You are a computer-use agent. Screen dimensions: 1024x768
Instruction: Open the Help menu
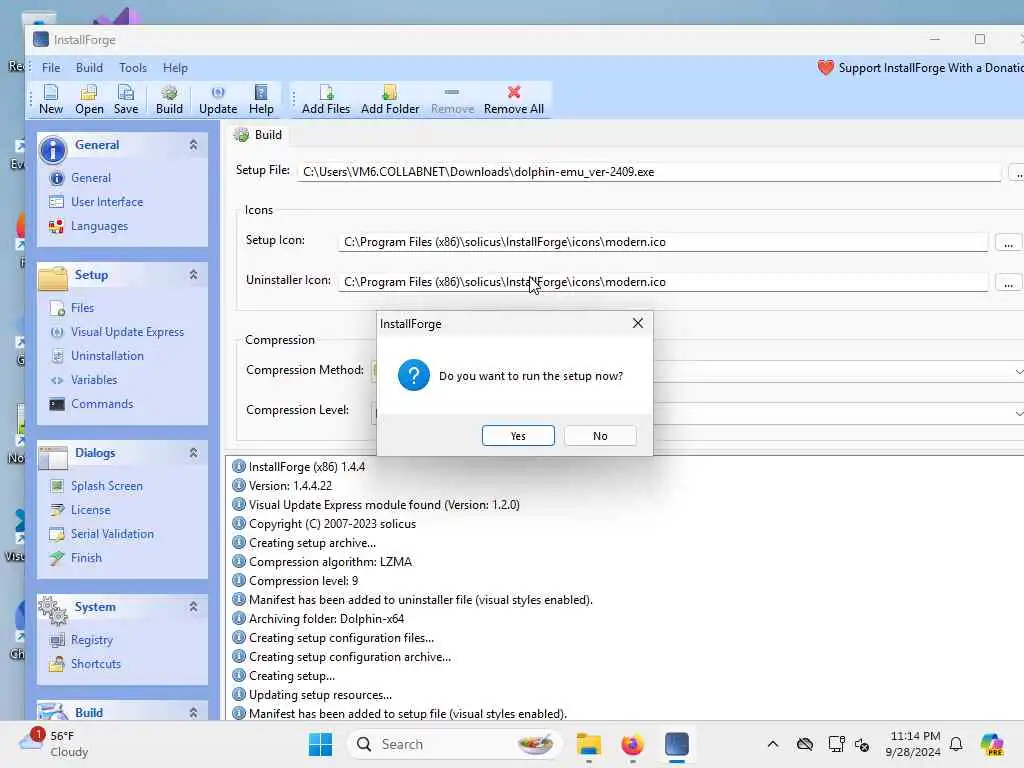175,67
